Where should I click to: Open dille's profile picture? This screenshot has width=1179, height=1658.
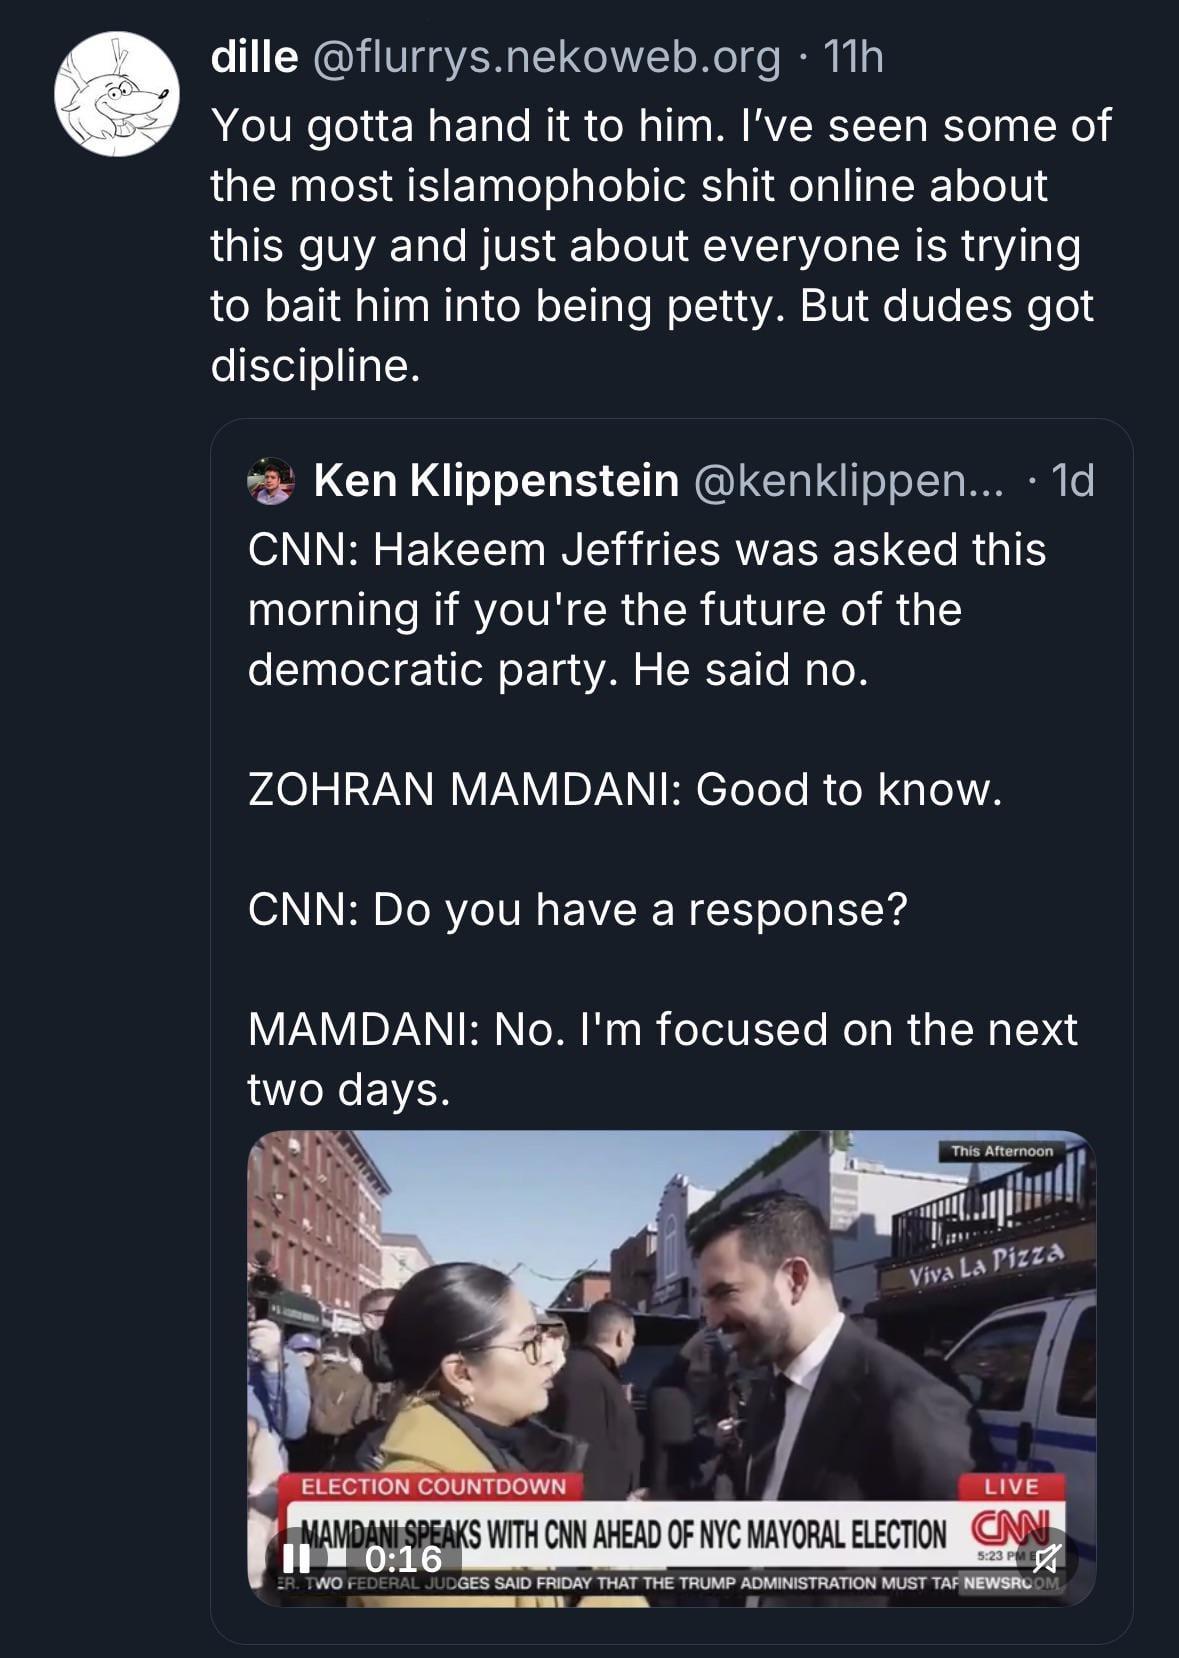click(x=116, y=94)
